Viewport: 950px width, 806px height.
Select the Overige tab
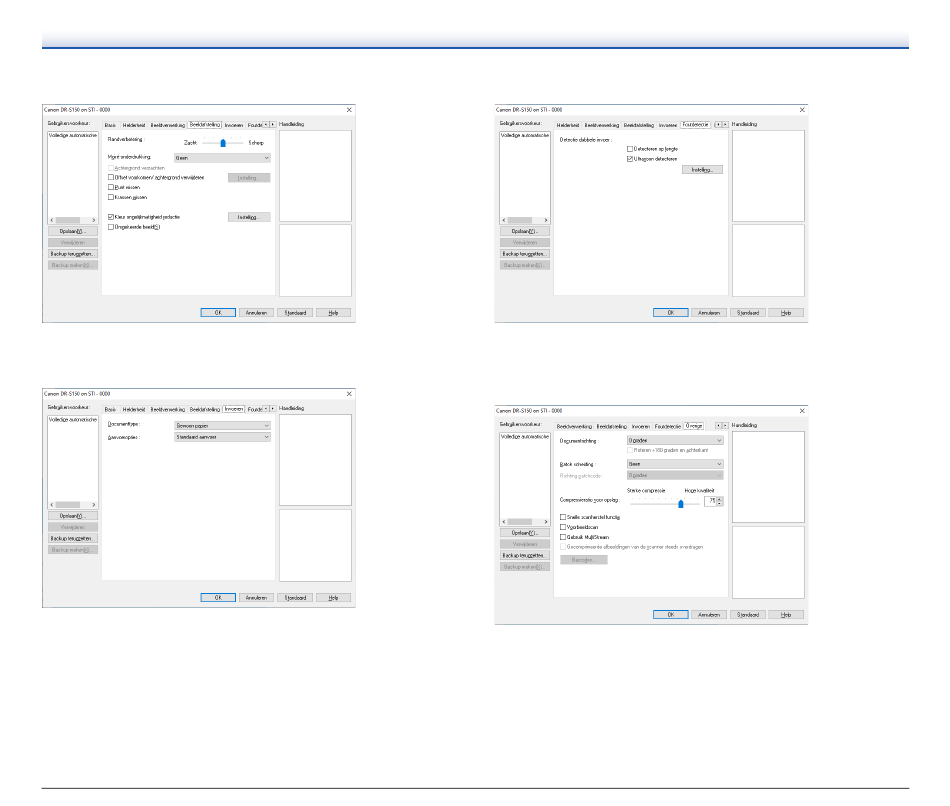pos(693,426)
